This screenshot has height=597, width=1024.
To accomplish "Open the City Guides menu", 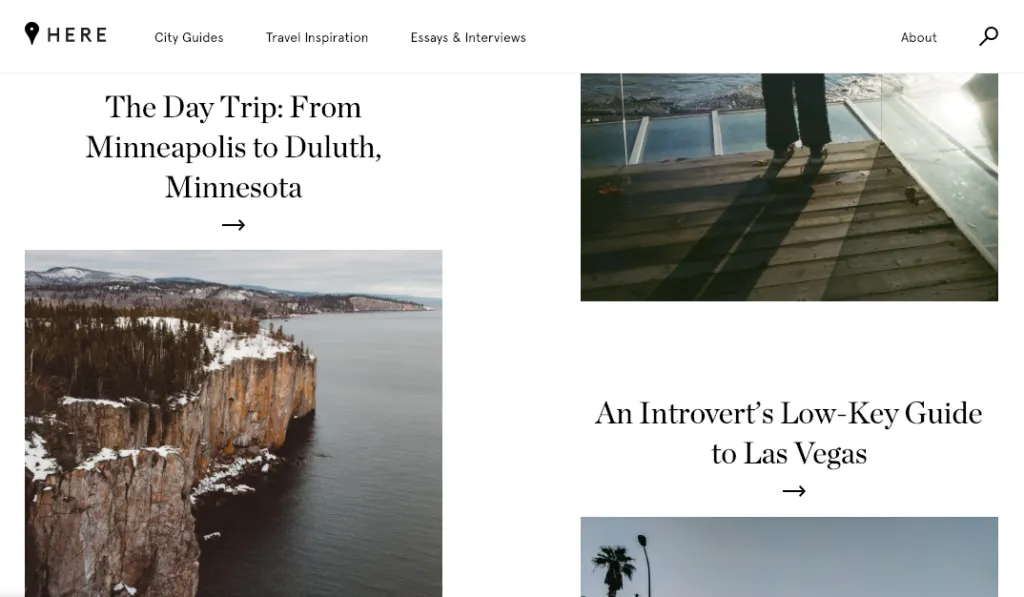I will (189, 38).
